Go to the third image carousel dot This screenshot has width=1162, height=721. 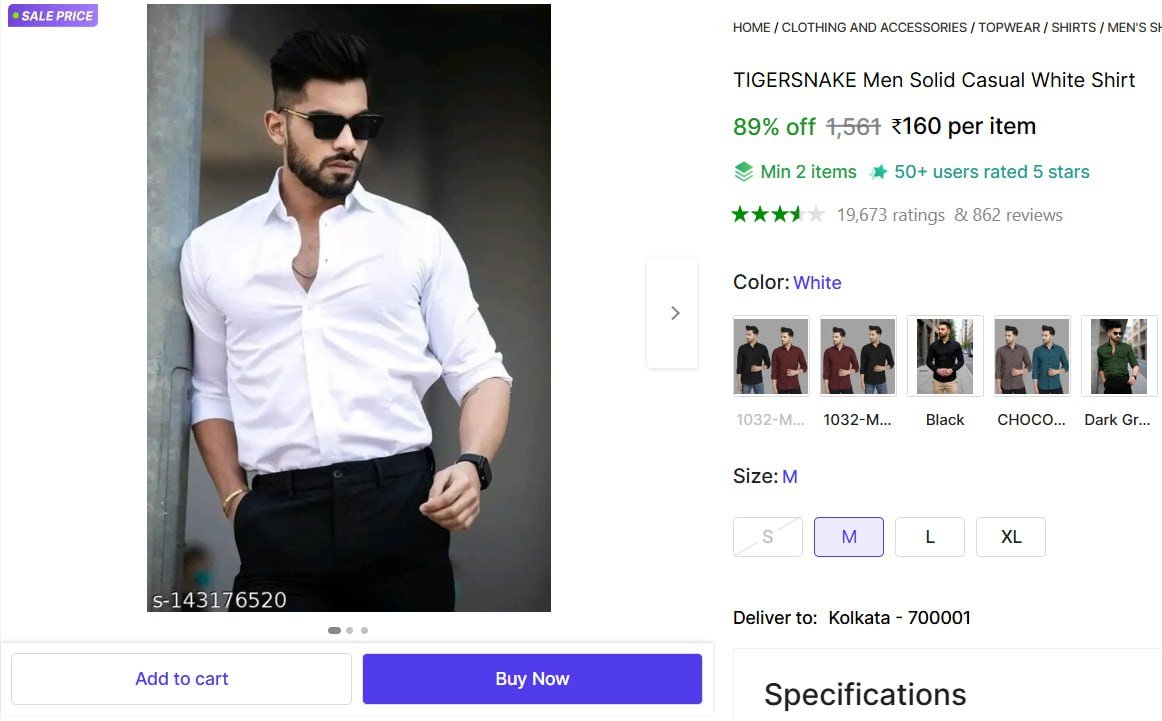(364, 630)
